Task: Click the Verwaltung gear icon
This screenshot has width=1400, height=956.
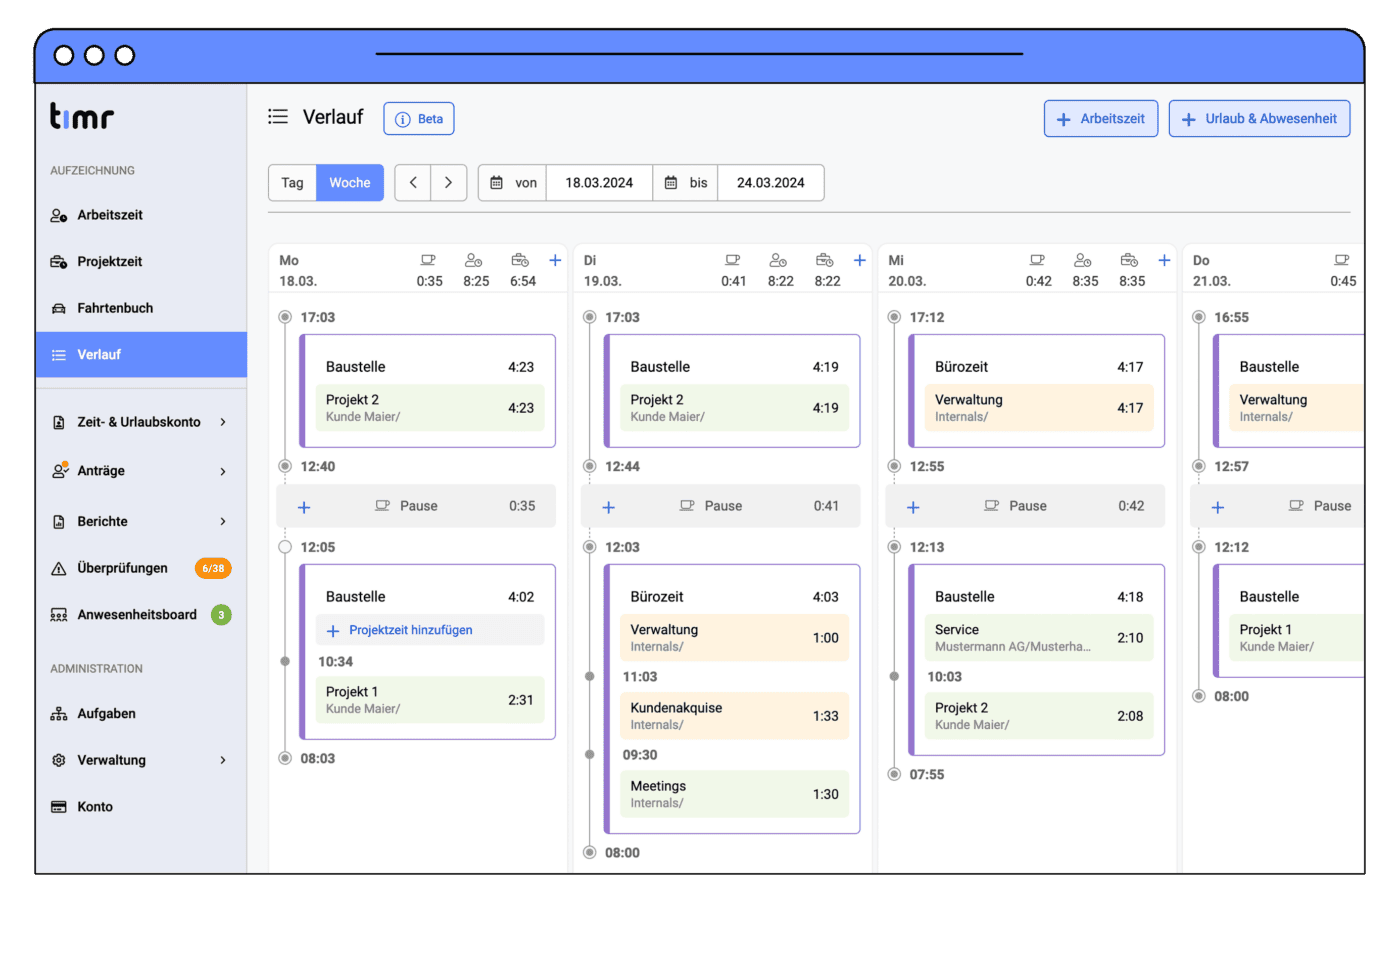Action: pos(59,760)
